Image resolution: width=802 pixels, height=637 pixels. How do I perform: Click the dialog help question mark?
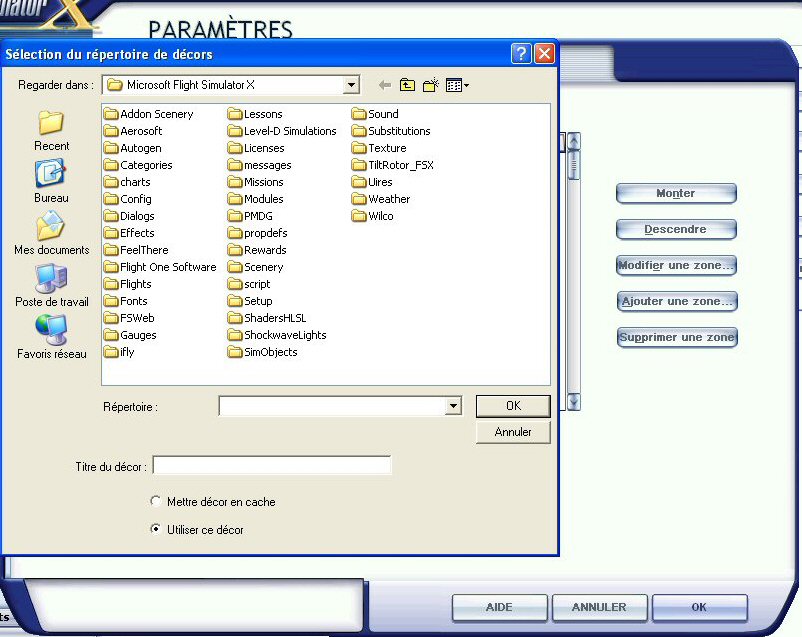coord(521,53)
